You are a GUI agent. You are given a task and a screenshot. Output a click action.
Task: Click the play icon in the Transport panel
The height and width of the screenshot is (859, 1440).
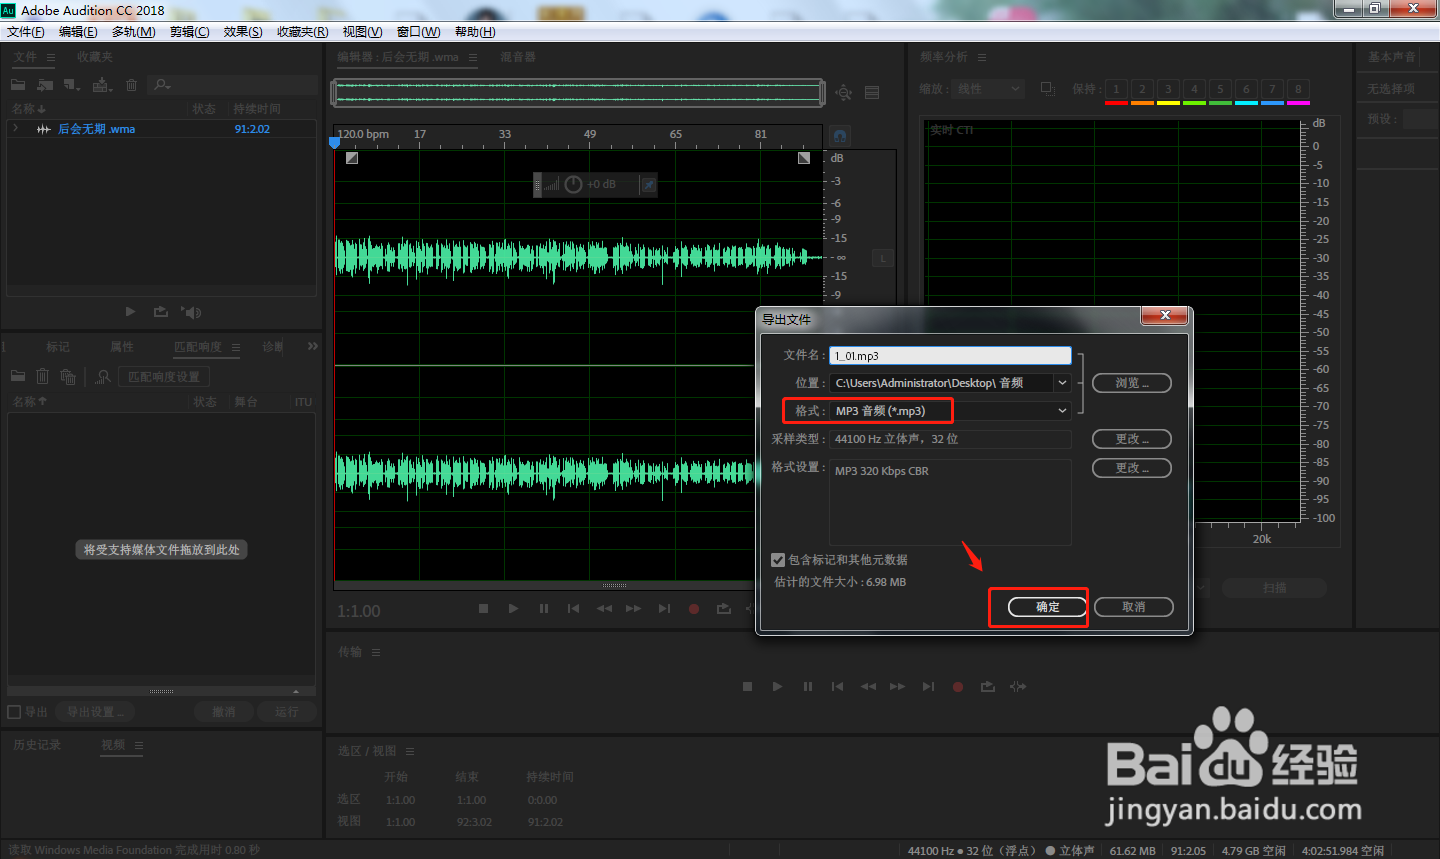click(777, 687)
